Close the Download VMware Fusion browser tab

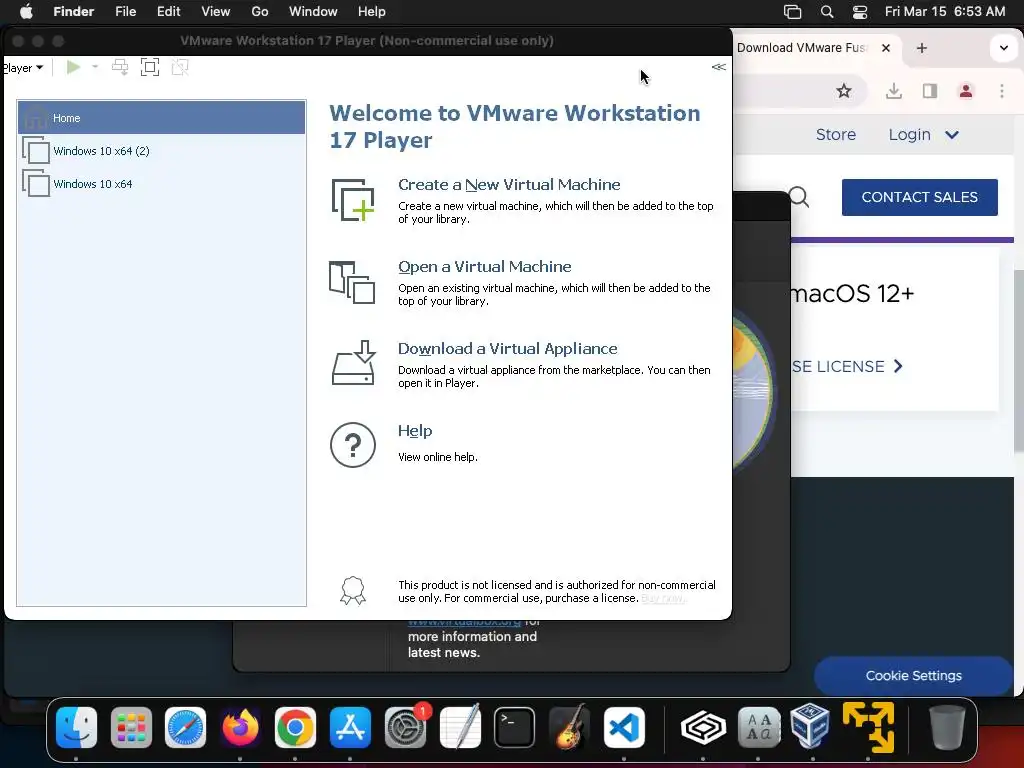886,48
